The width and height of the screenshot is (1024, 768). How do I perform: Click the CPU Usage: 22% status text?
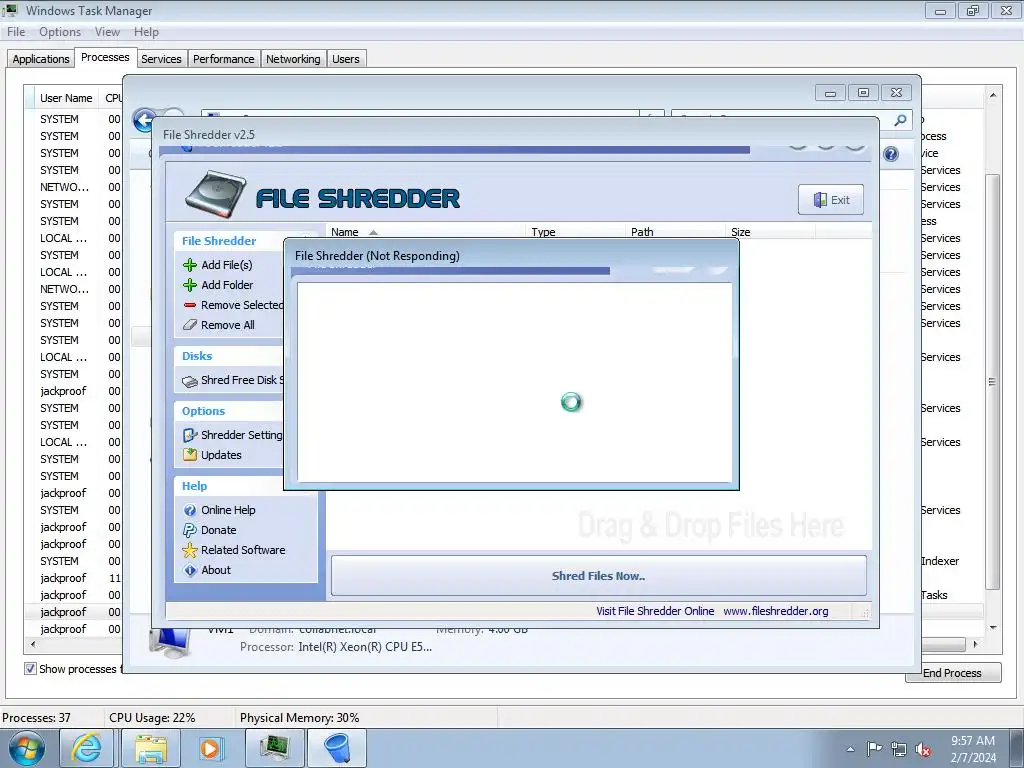click(152, 718)
